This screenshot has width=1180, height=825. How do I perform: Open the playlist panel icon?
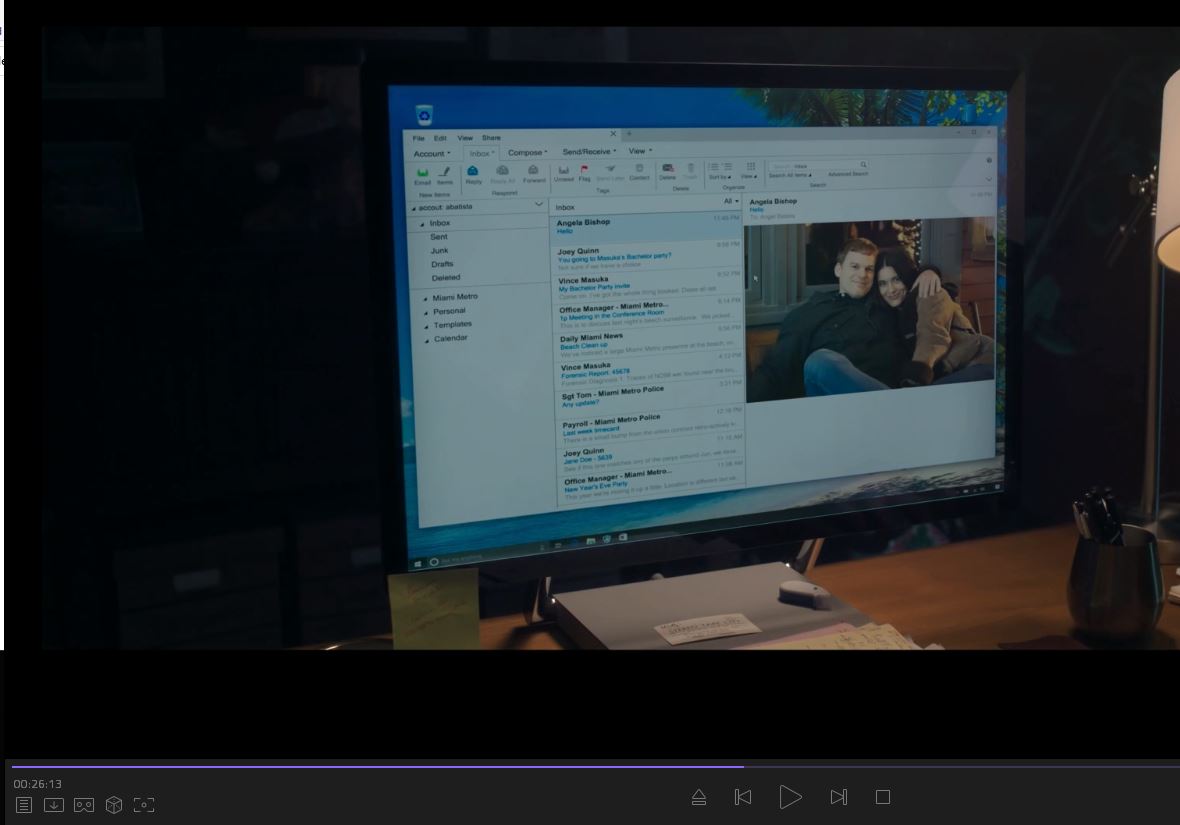point(24,805)
